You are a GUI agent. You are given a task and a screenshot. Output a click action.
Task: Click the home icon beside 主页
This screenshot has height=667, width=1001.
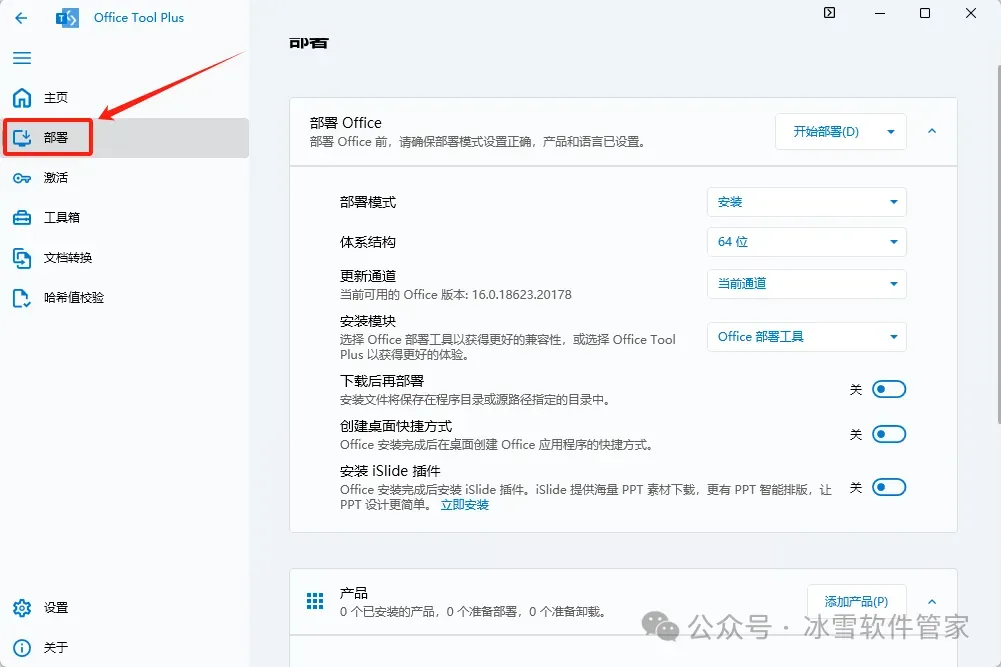point(22,98)
